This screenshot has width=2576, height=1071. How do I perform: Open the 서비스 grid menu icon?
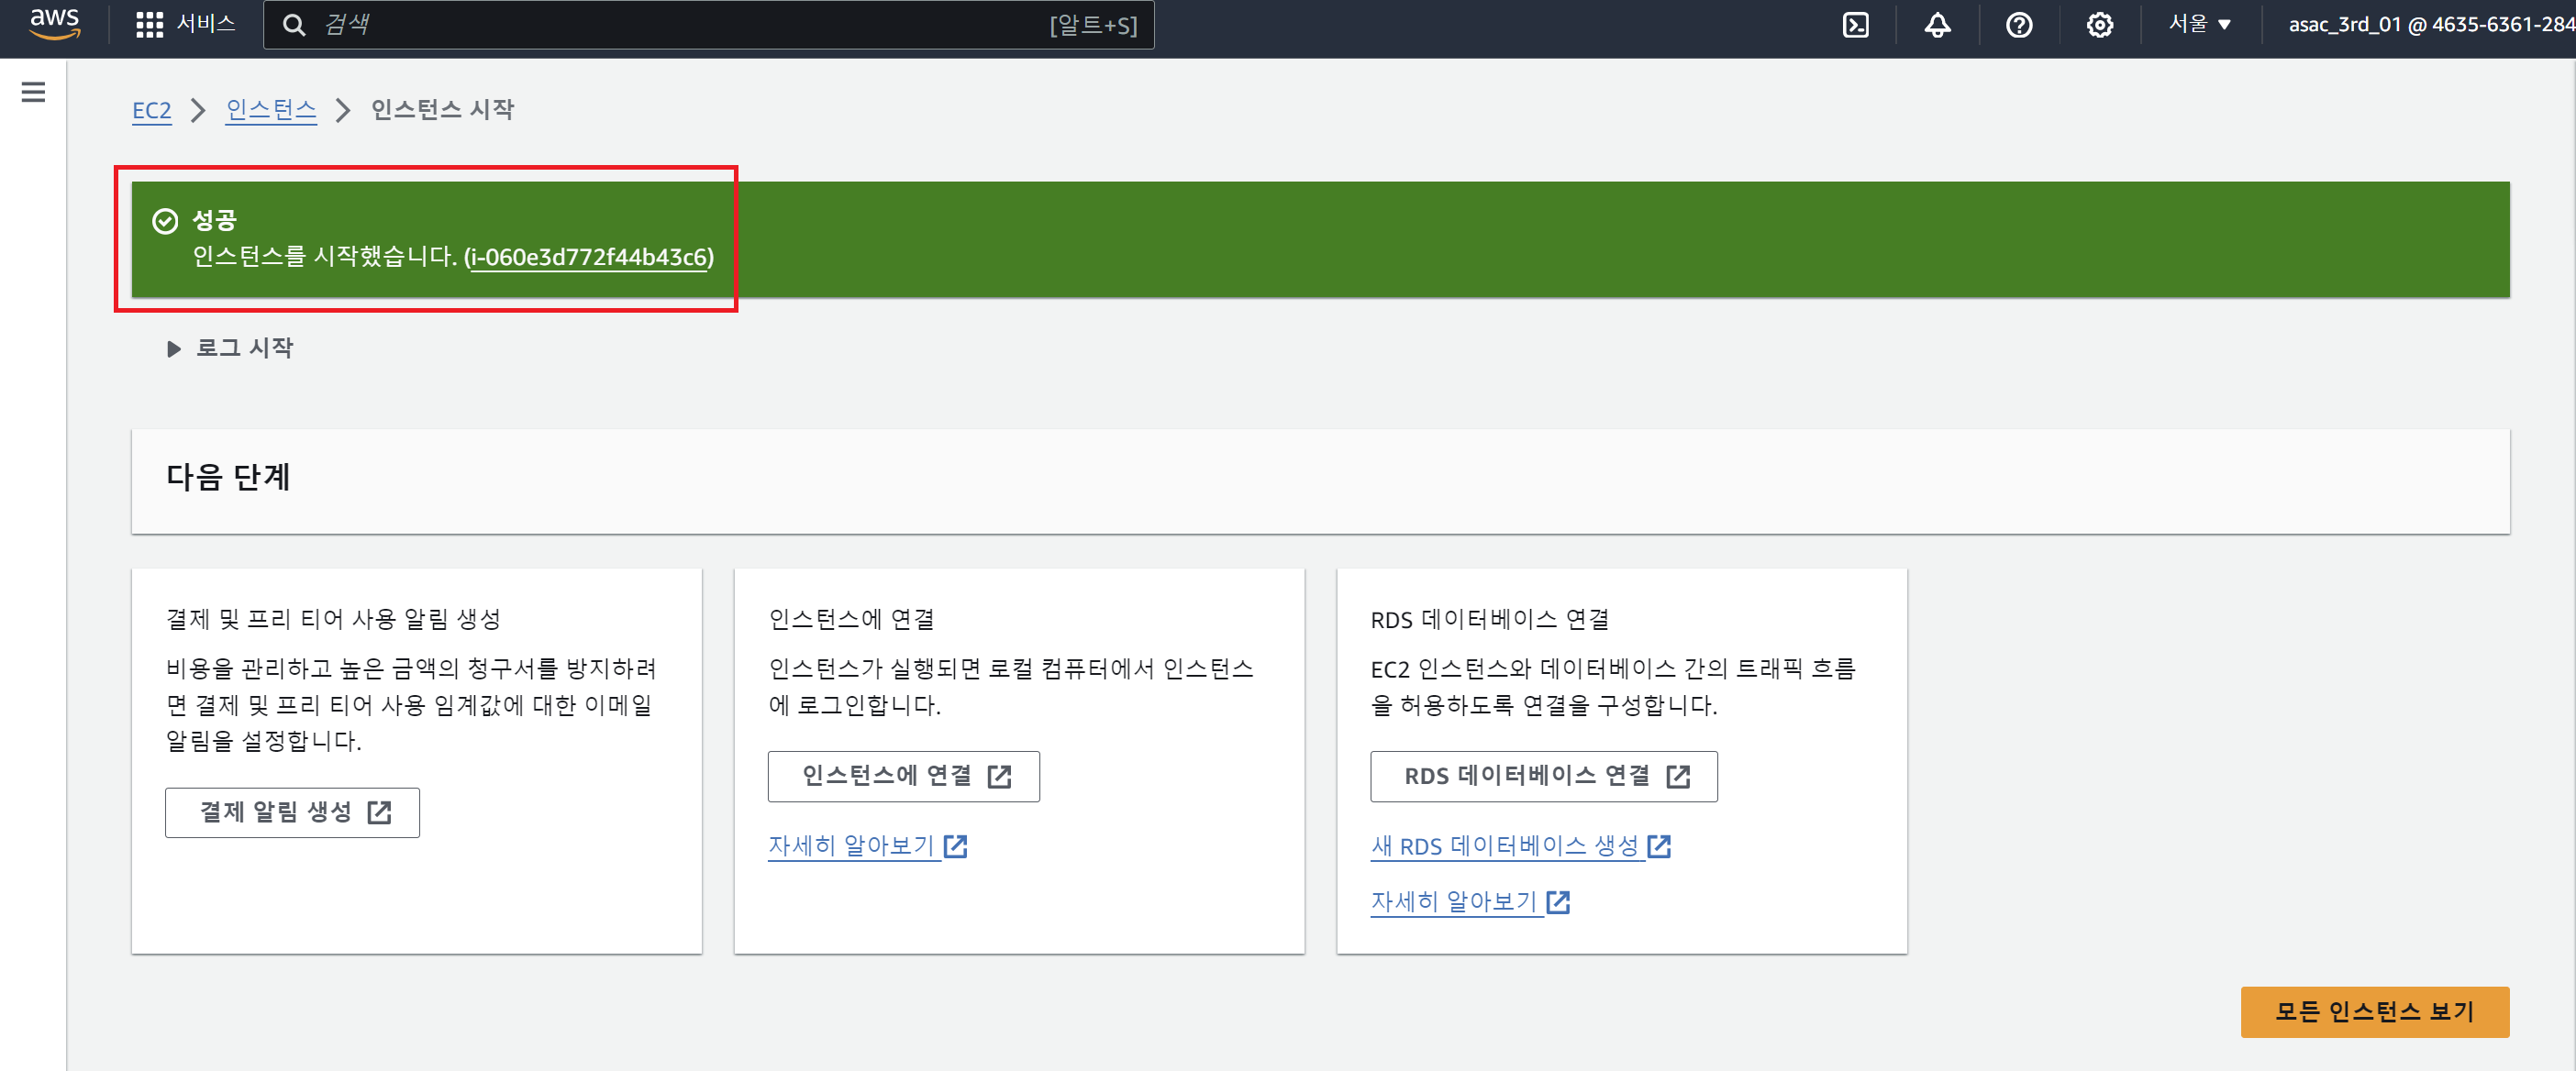(149, 24)
